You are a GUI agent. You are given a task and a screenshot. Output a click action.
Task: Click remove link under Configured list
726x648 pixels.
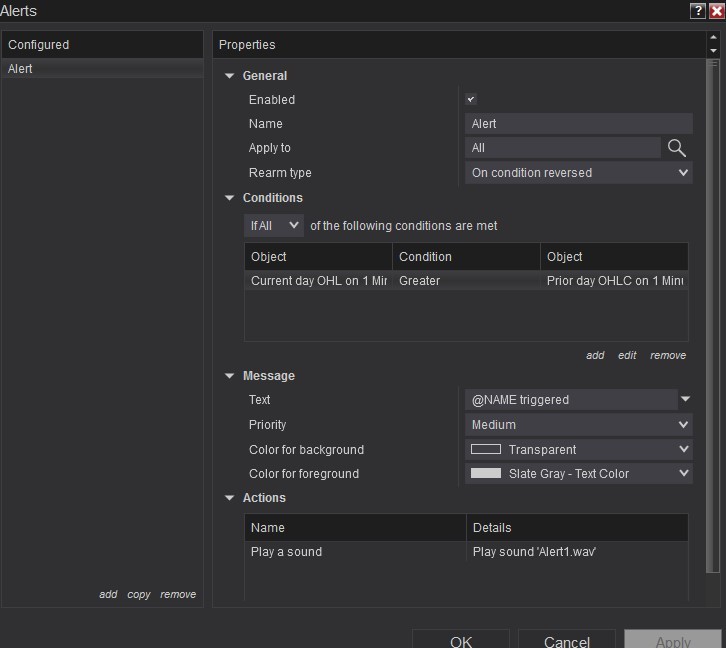[178, 594]
